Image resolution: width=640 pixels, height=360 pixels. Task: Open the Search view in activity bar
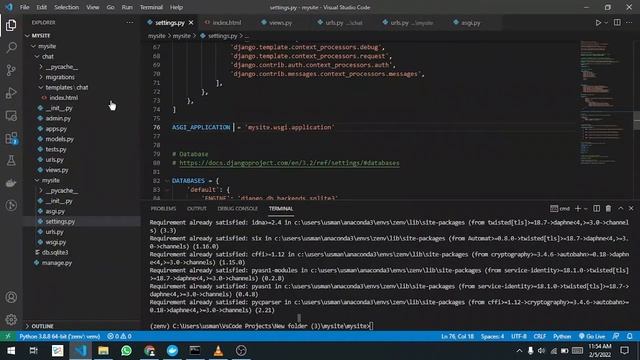tap(11, 47)
